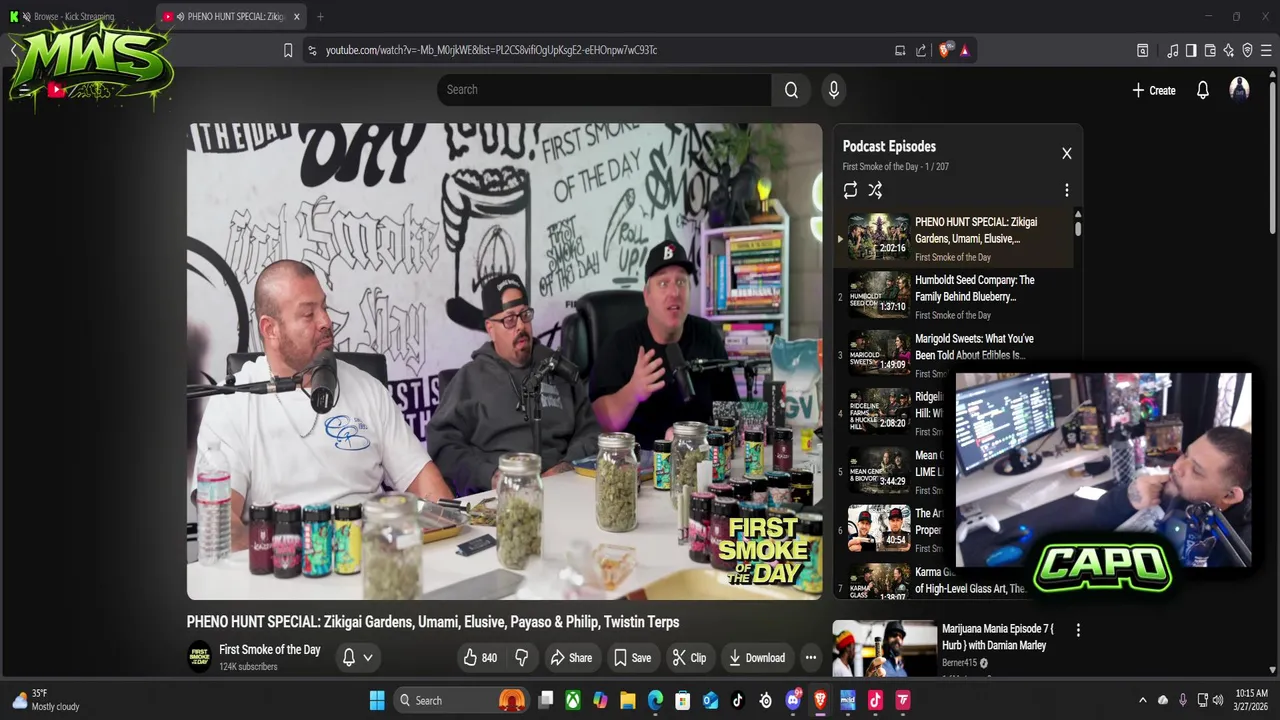Open the Karma Glass episode thumbnail
This screenshot has height=720, width=1280.
879,582
